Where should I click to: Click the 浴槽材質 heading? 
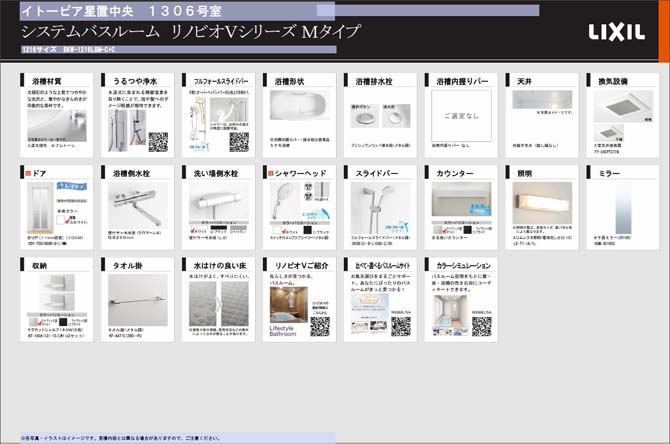[47, 81]
